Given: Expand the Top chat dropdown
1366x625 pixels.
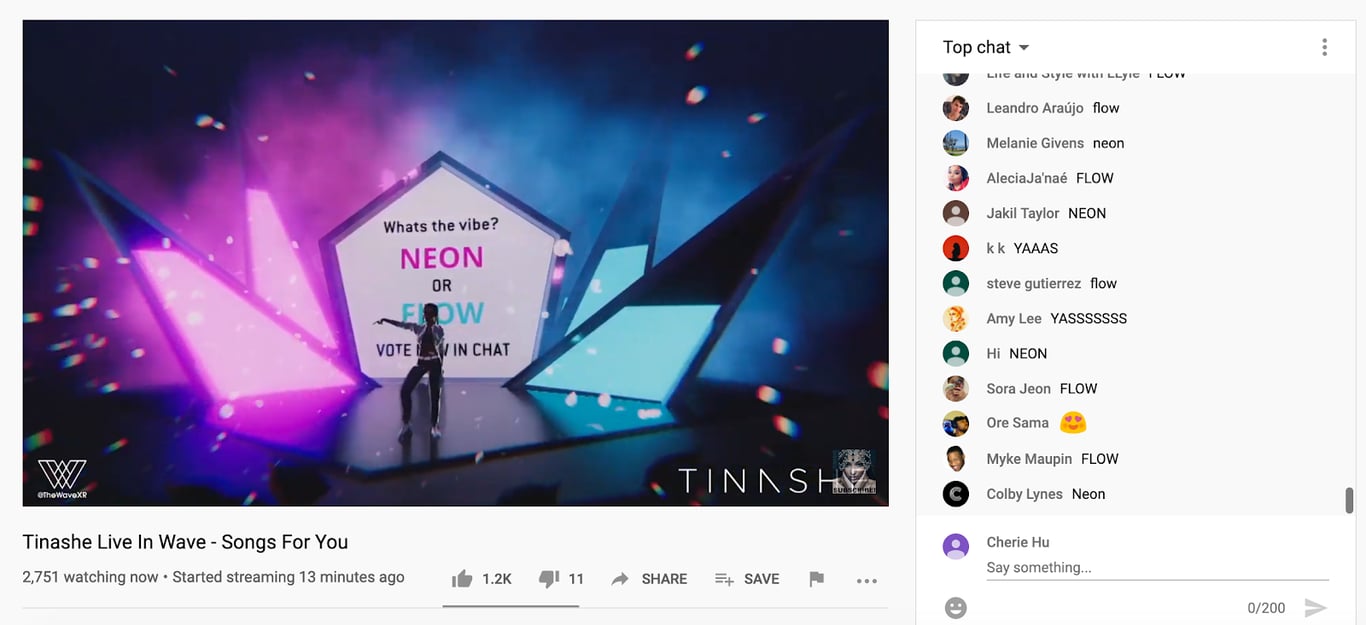Looking at the screenshot, I should 986,47.
